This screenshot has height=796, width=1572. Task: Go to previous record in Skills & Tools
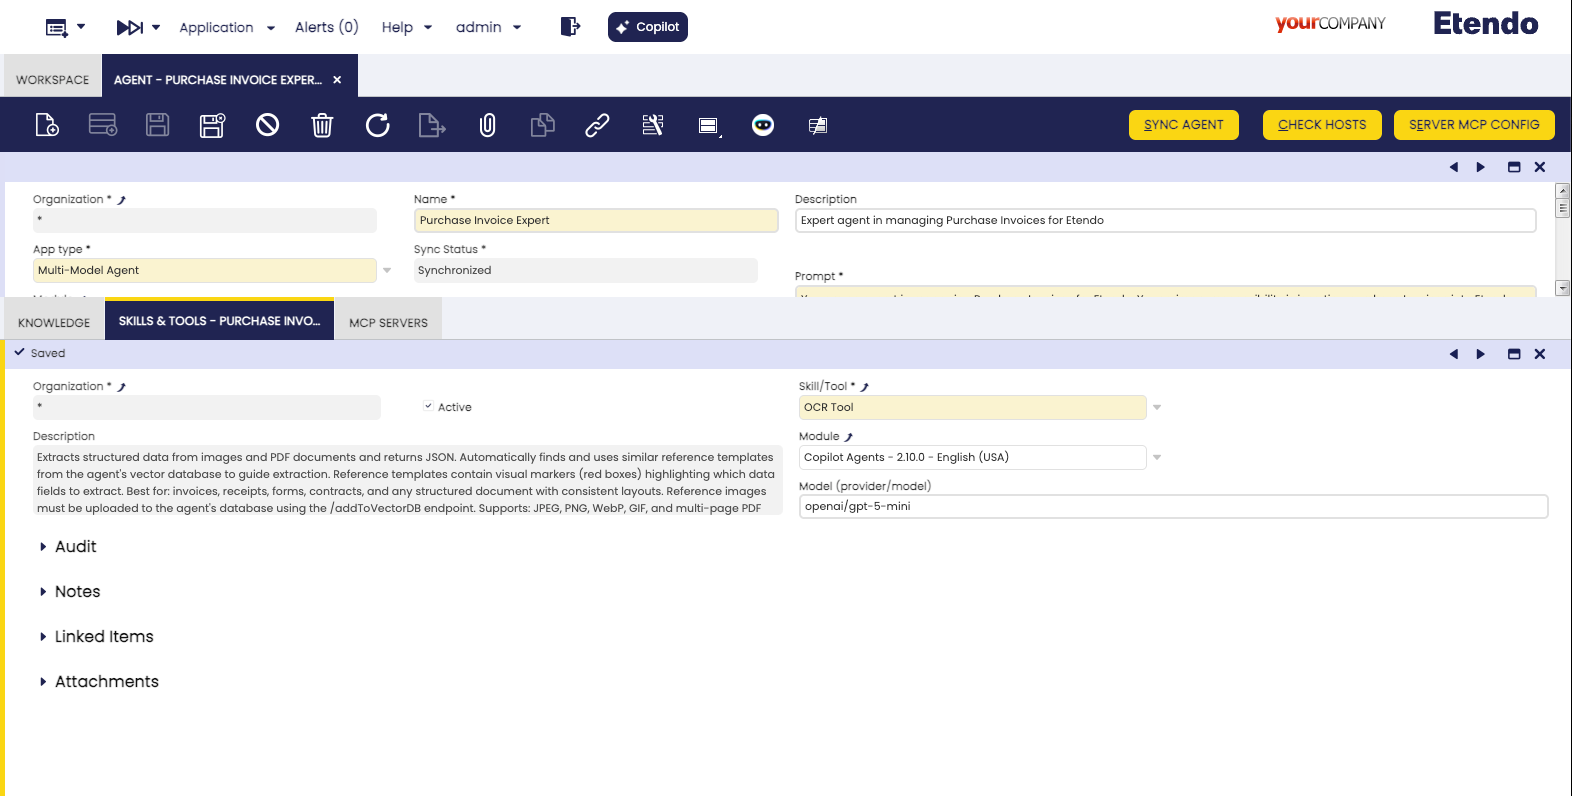[x=1454, y=354]
